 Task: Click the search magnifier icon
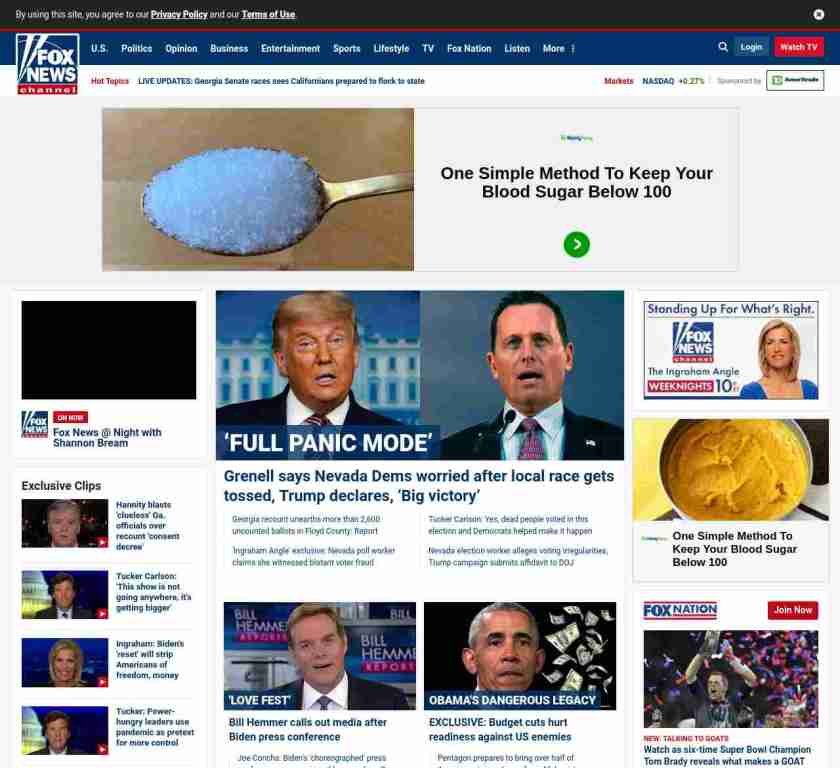[x=723, y=47]
